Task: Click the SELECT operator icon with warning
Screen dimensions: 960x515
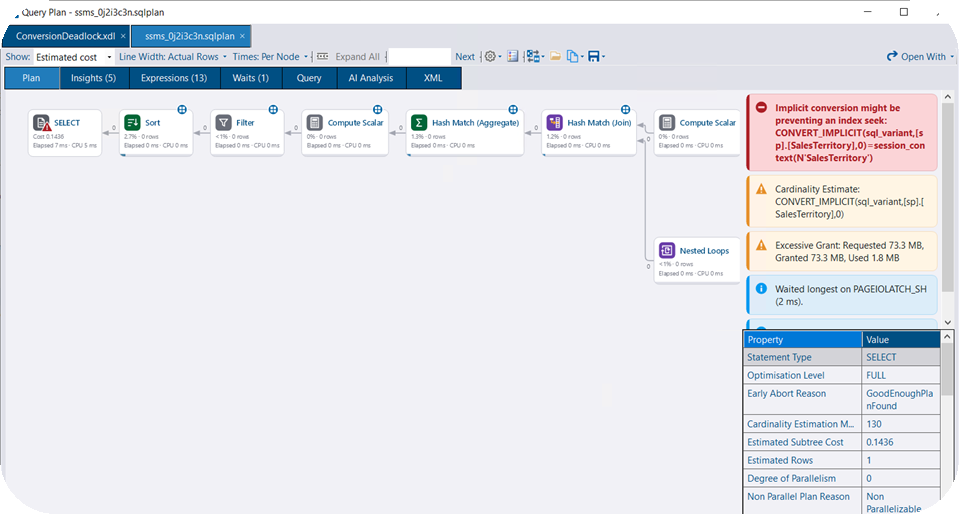Action: (x=42, y=122)
